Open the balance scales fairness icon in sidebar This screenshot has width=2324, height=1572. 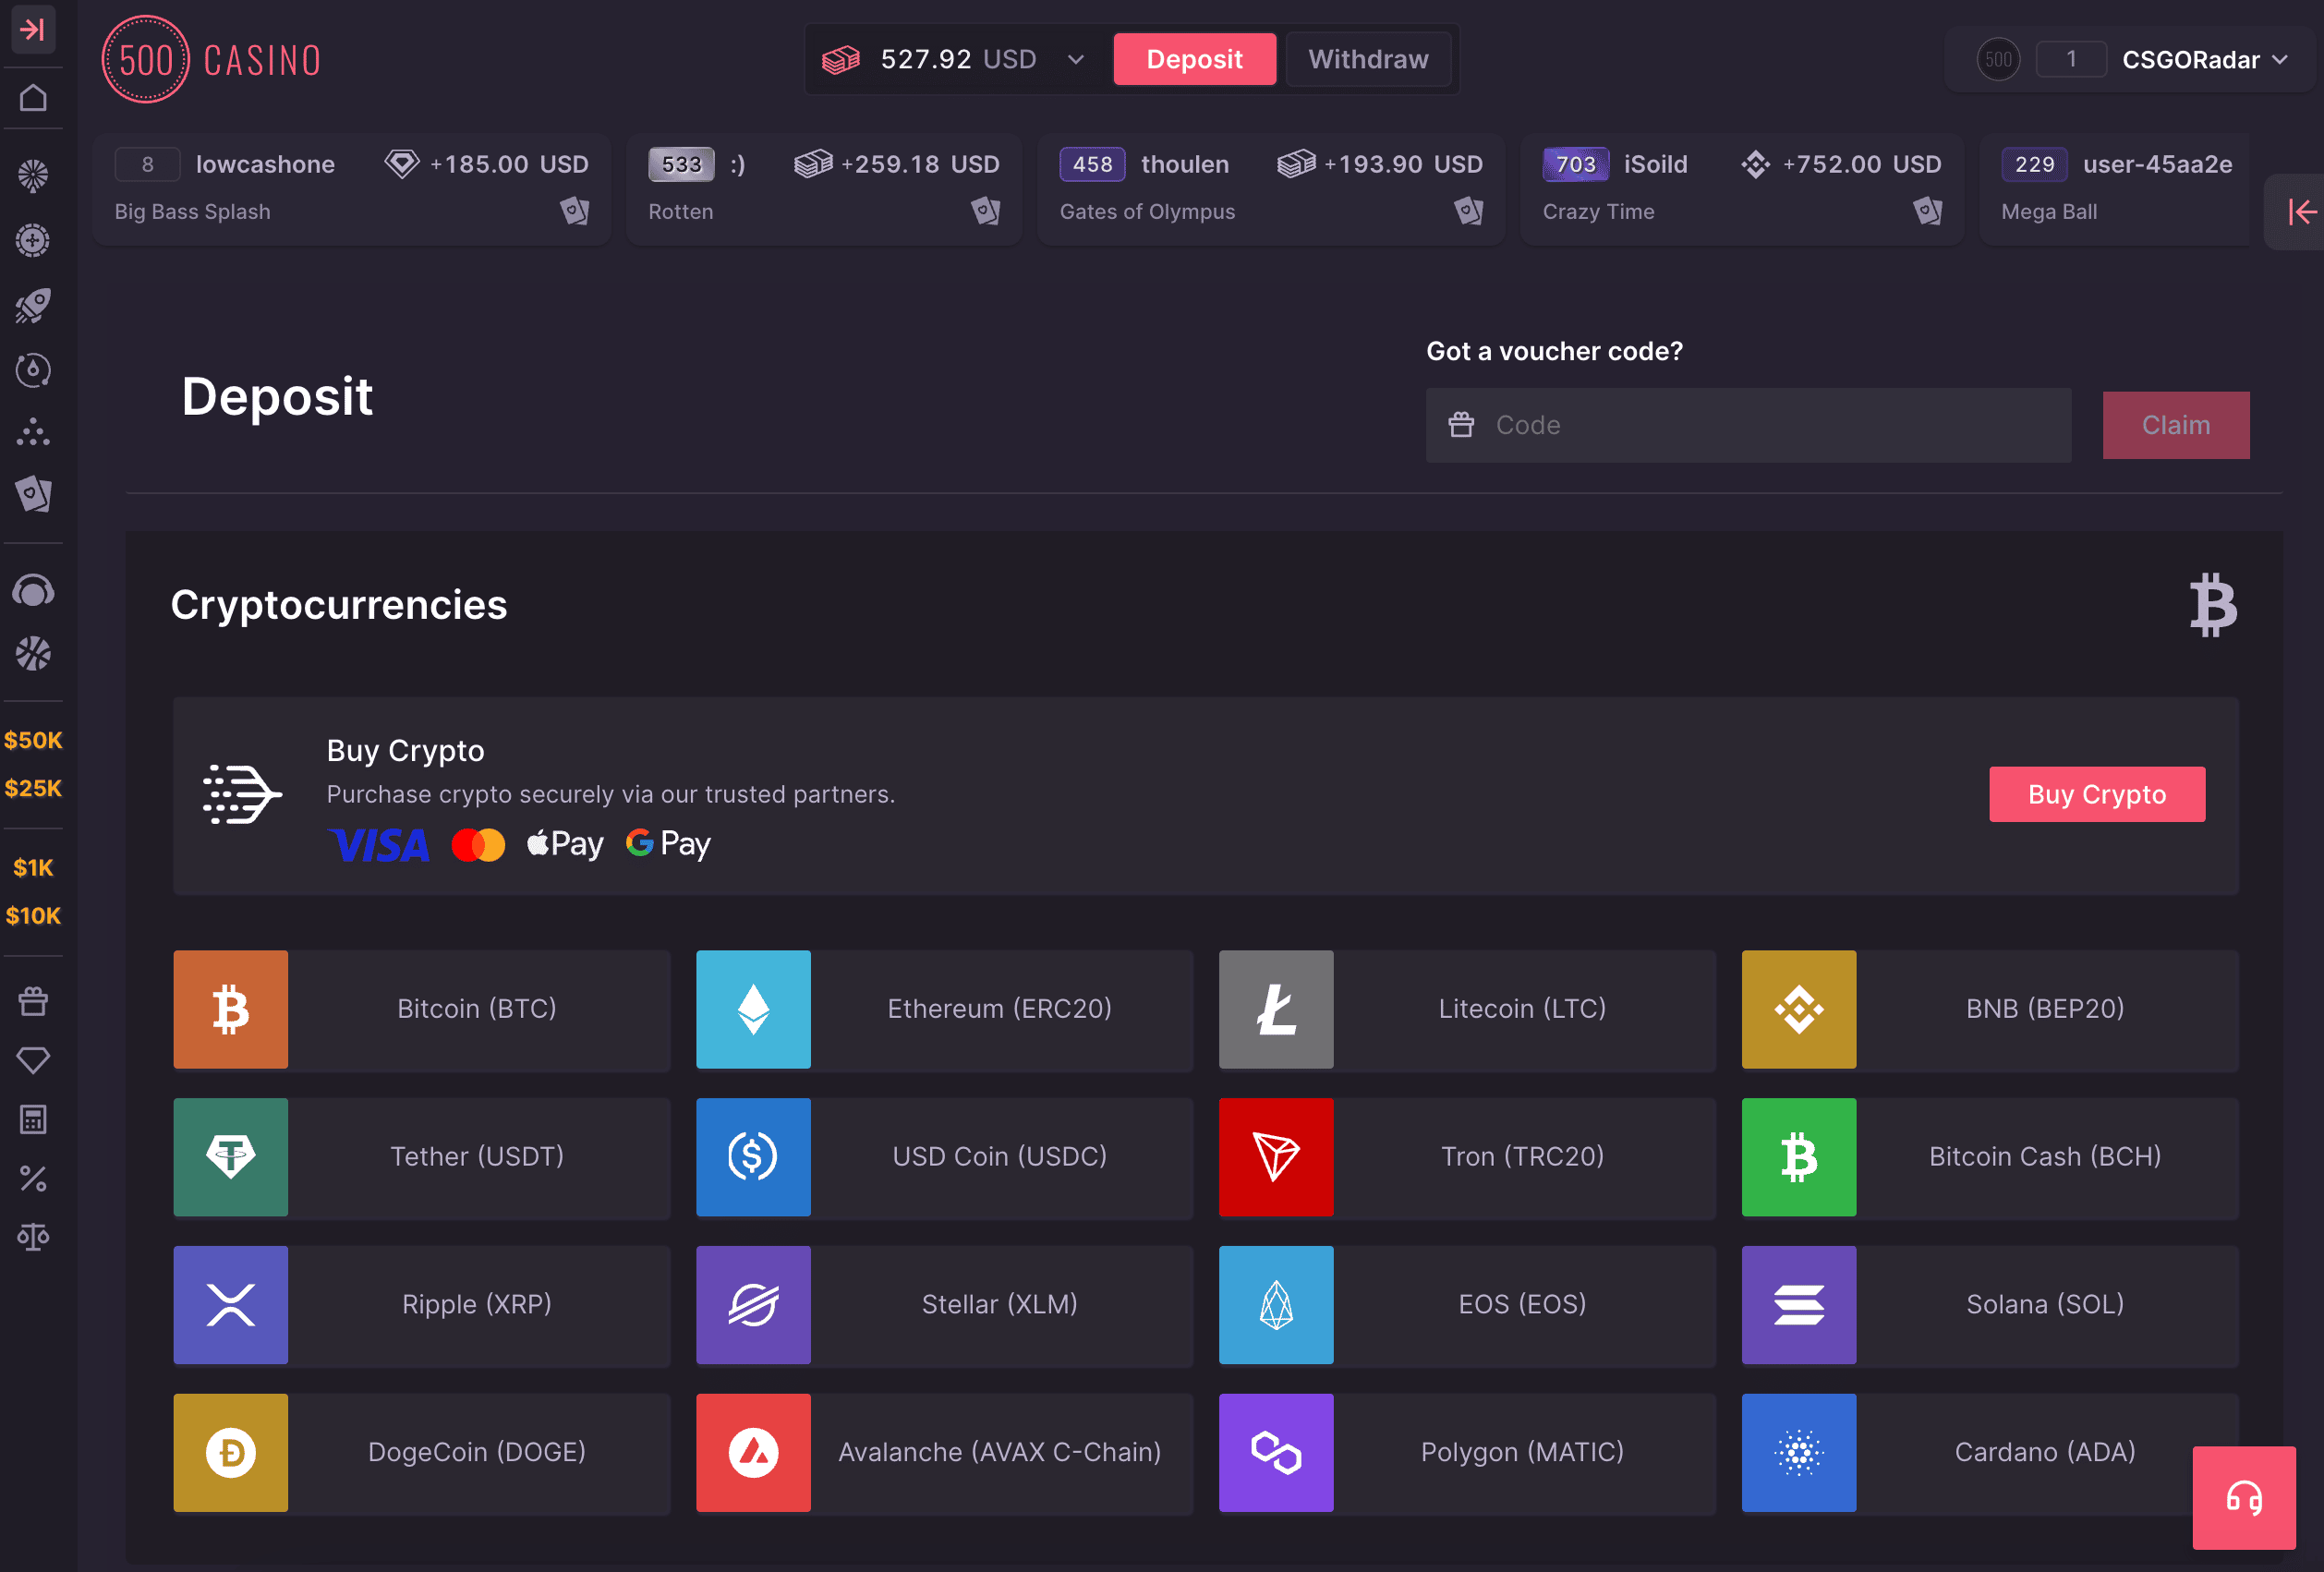(33, 1237)
